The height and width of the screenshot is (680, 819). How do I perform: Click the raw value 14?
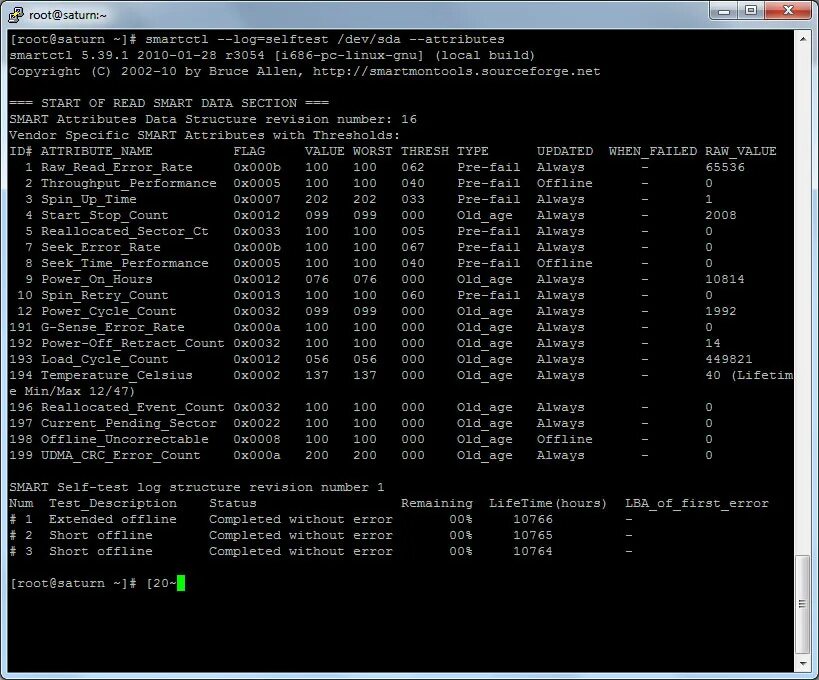(713, 343)
